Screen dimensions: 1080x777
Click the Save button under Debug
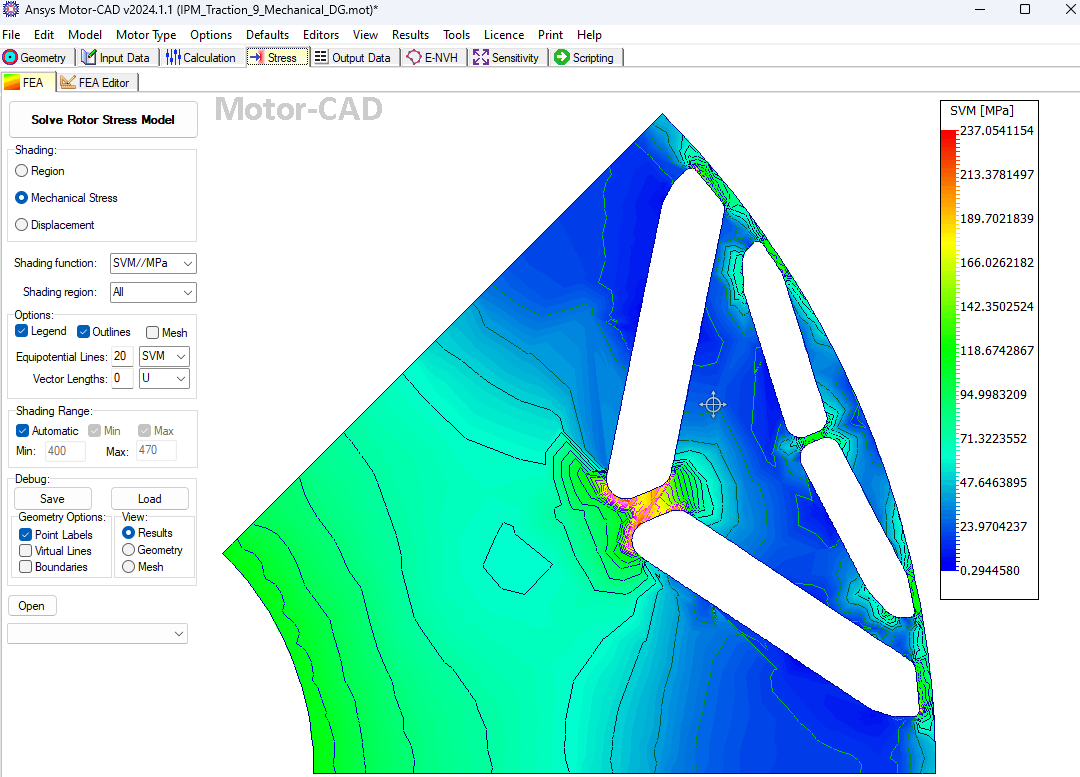click(52, 498)
